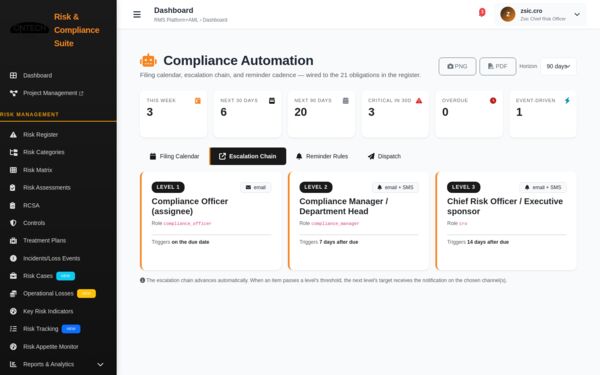The height and width of the screenshot is (375, 600).
Task: Open the red notifications bell
Action: point(482,13)
